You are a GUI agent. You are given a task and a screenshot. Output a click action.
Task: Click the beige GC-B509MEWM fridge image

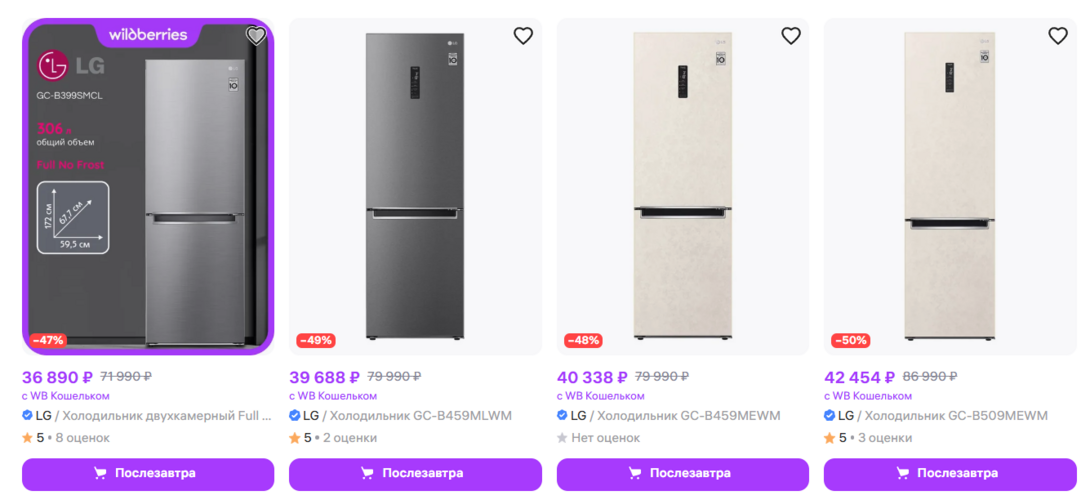pyautogui.click(x=950, y=187)
